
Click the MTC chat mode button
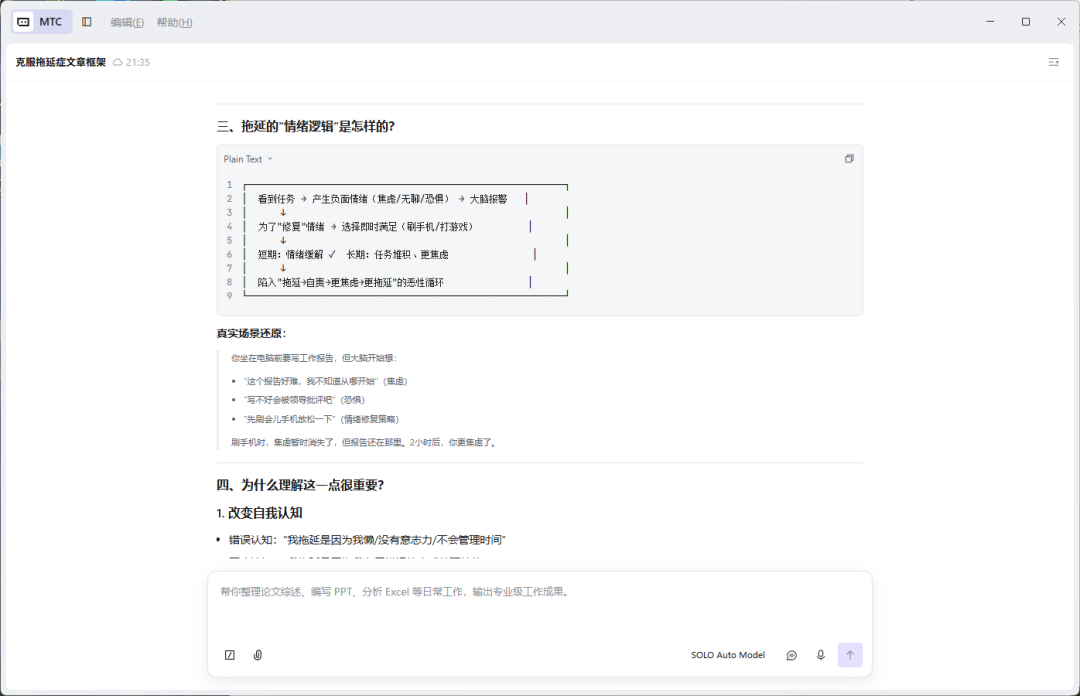pyautogui.click(x=41, y=22)
